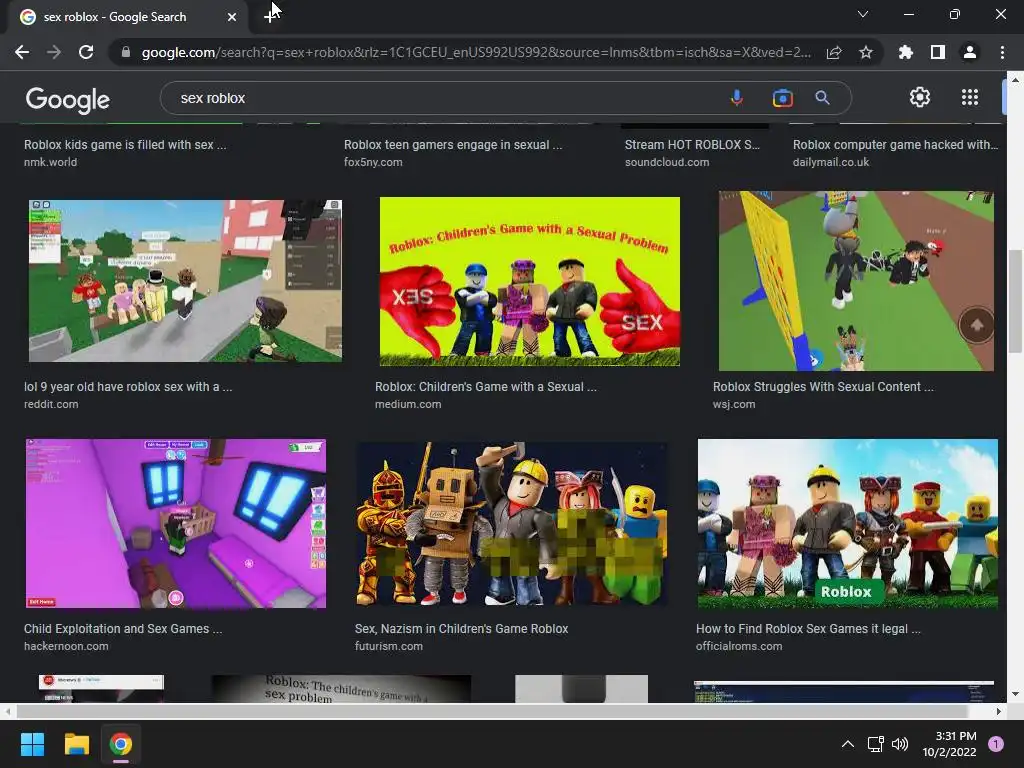Open the Chrome three-dot menu
The image size is (1024, 768).
pyautogui.click(x=1002, y=52)
